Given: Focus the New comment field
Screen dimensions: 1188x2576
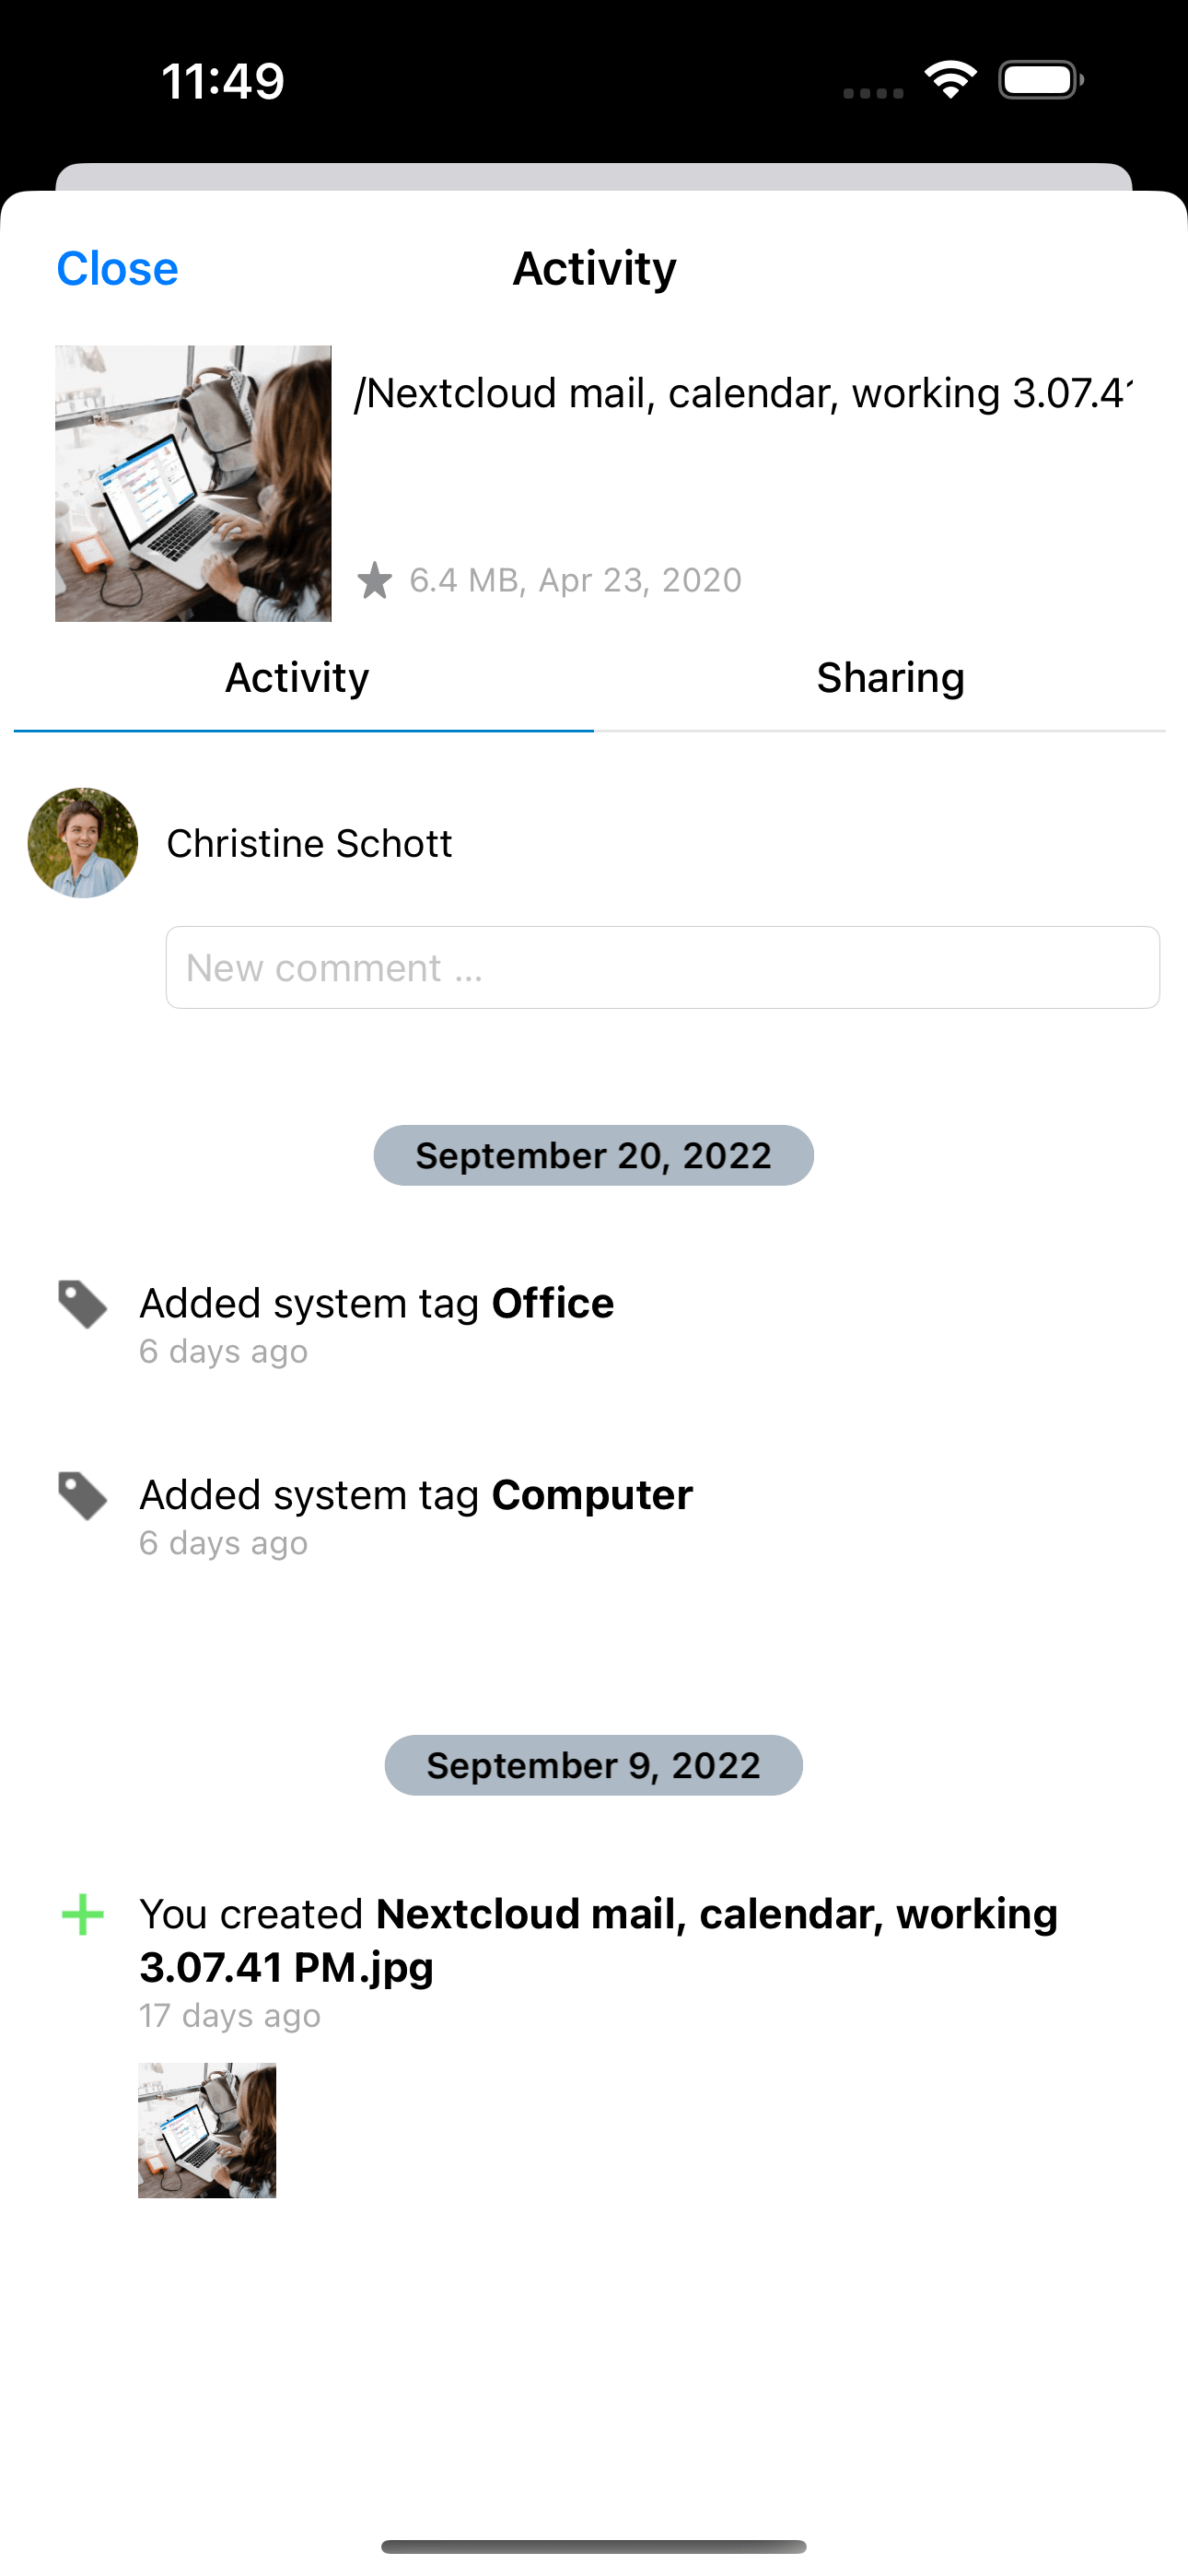Looking at the screenshot, I should (662, 967).
